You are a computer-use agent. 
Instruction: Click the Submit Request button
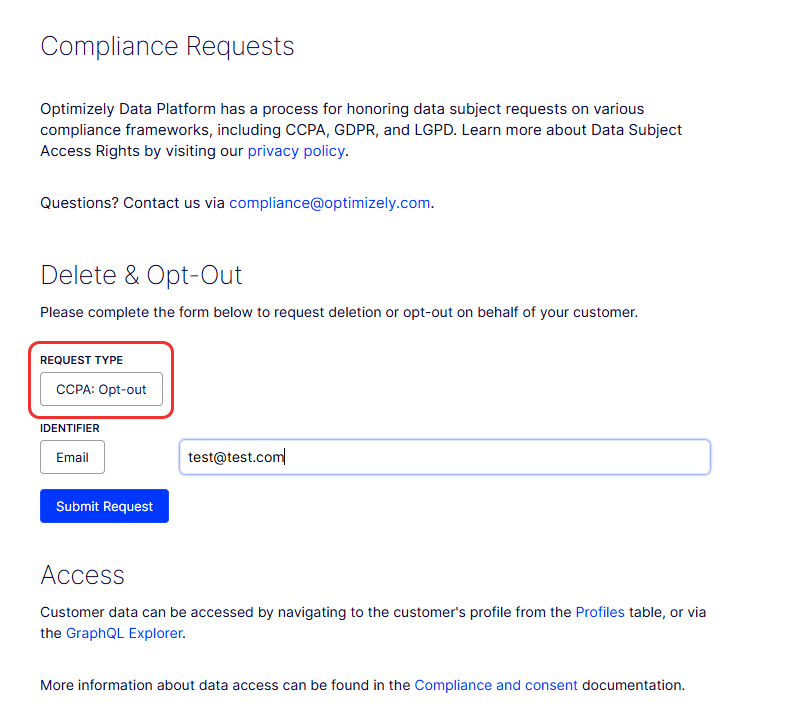tap(105, 506)
